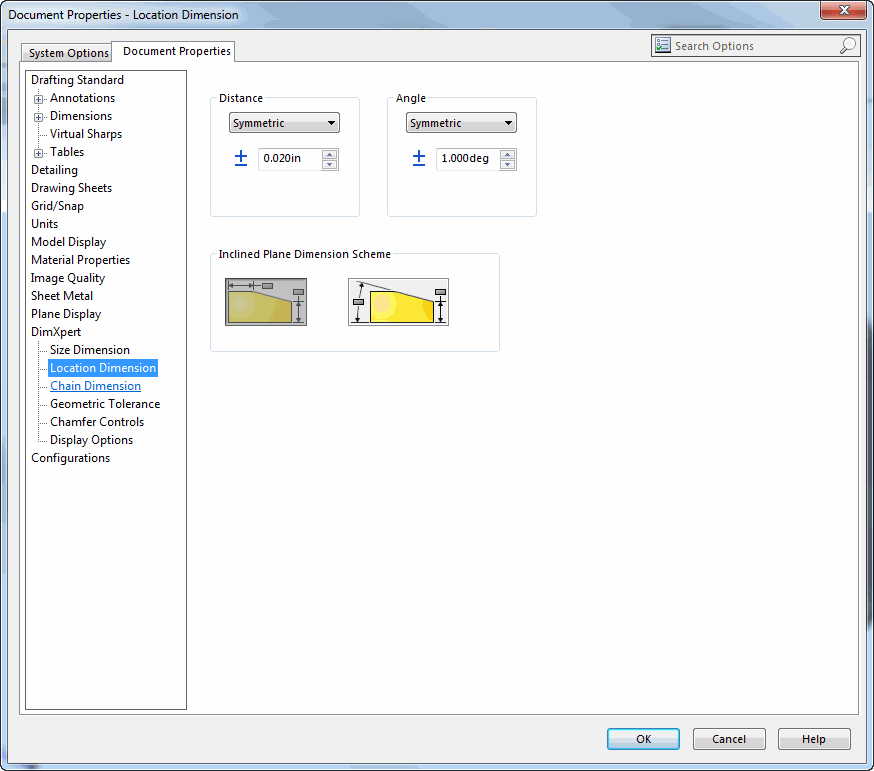Switch to the Document Properties tab
The image size is (874, 771).
click(176, 51)
